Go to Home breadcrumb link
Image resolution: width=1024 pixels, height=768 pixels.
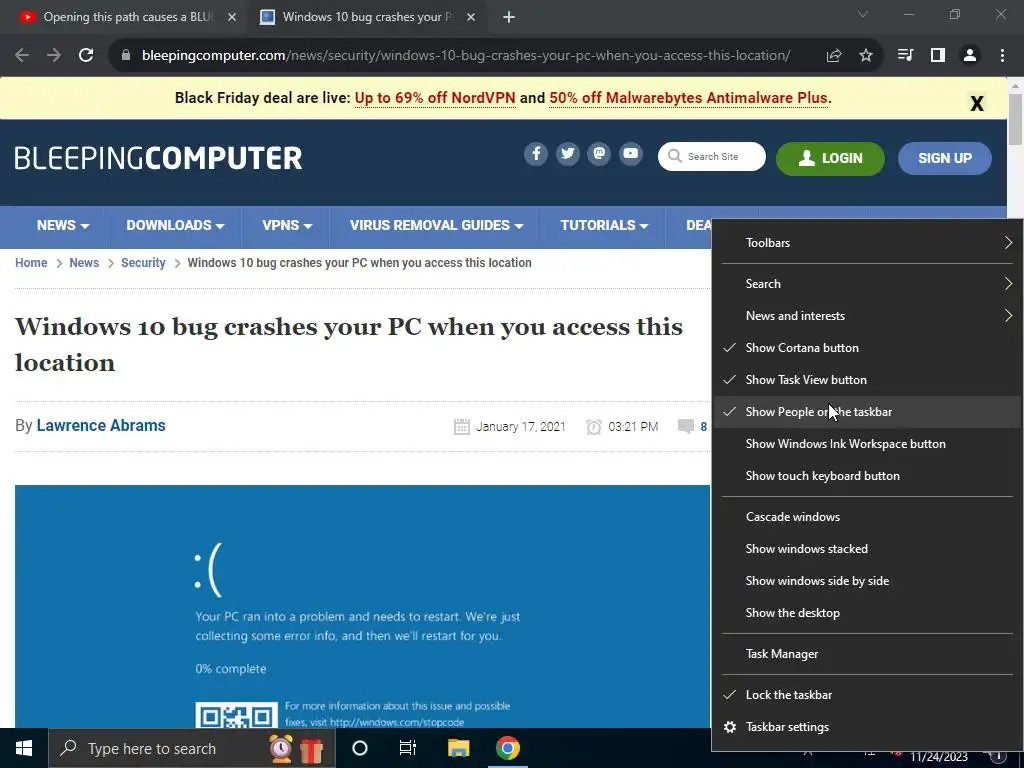(x=31, y=263)
